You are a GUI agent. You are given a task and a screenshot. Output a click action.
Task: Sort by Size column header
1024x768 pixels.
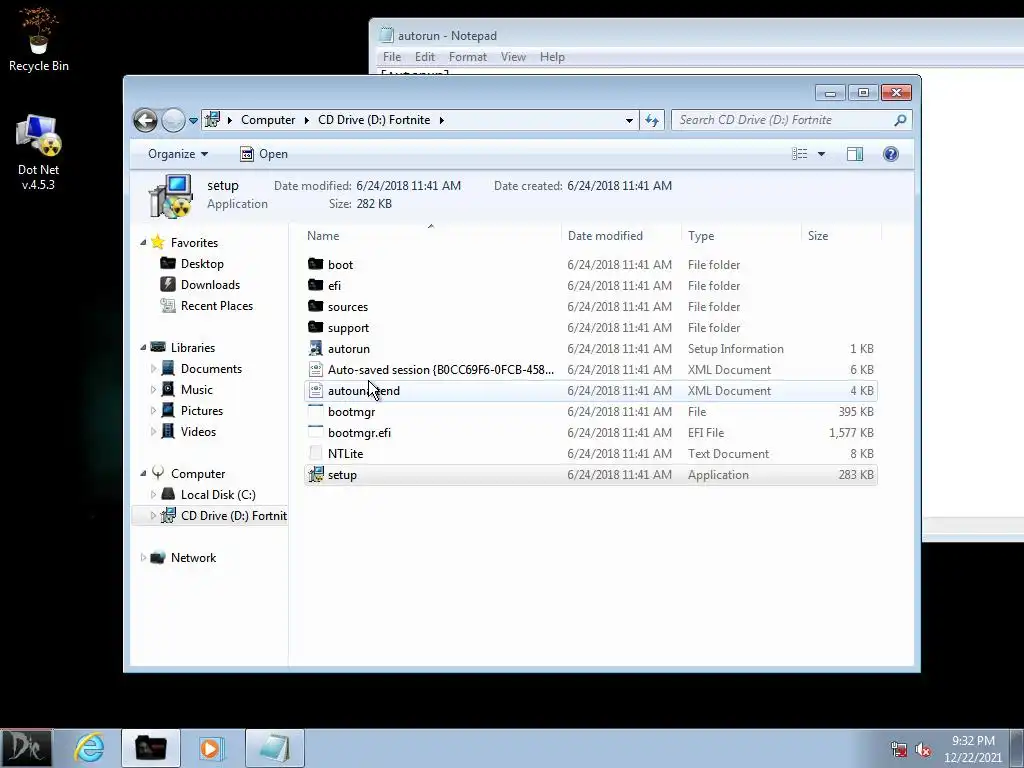click(x=818, y=236)
